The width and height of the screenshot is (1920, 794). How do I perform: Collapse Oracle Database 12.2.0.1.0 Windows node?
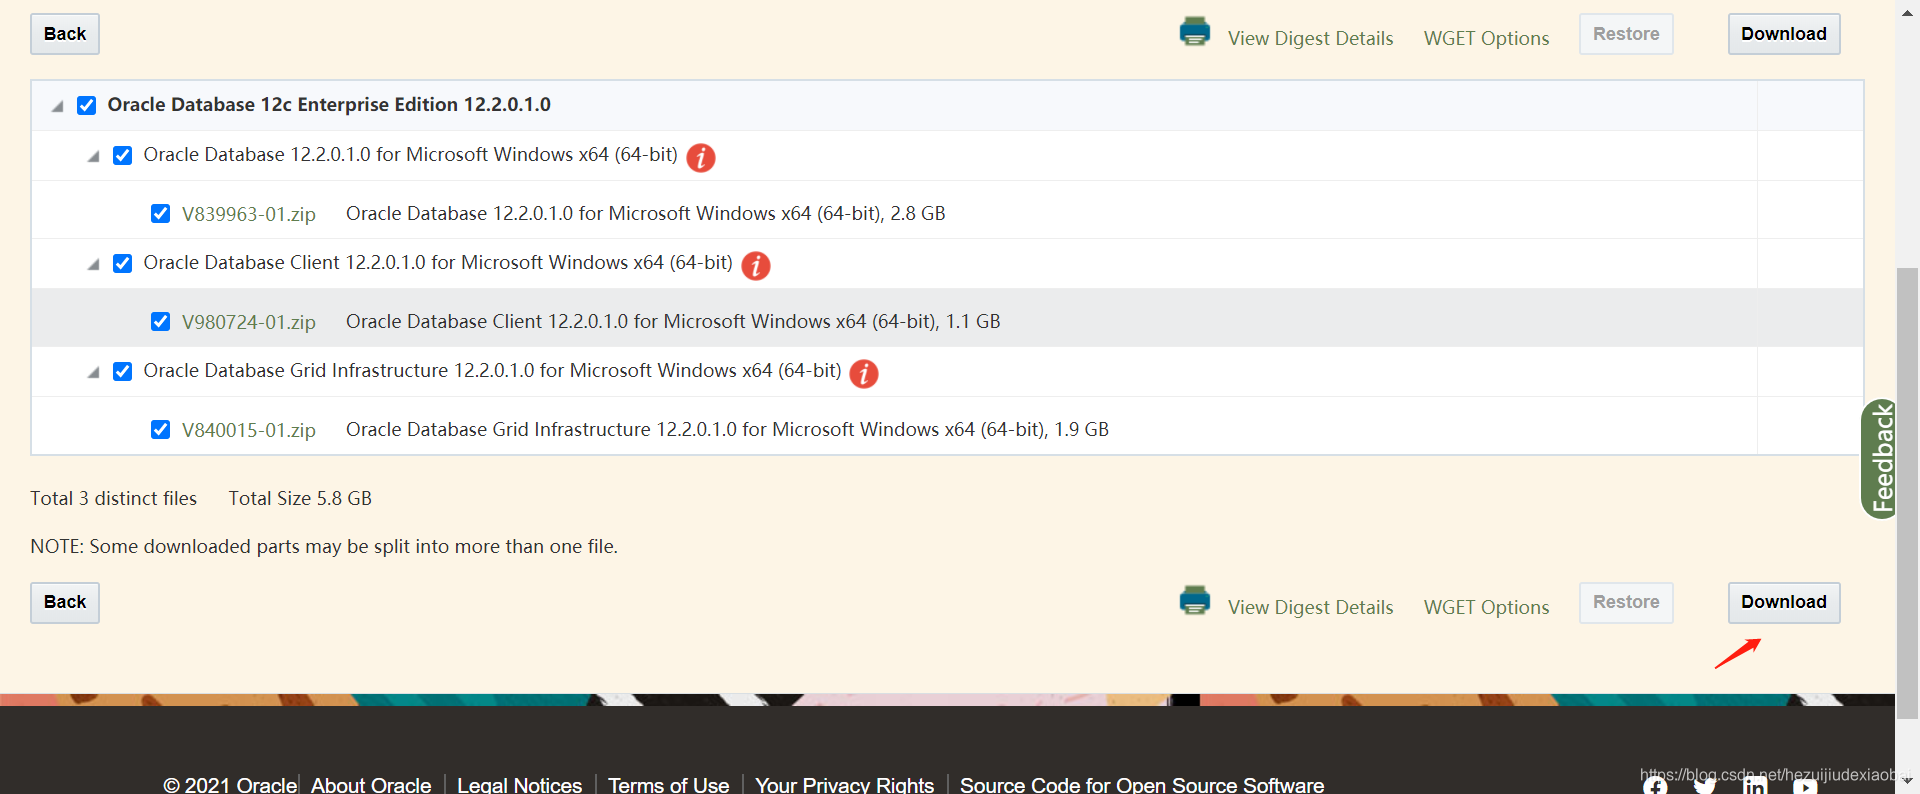click(93, 156)
